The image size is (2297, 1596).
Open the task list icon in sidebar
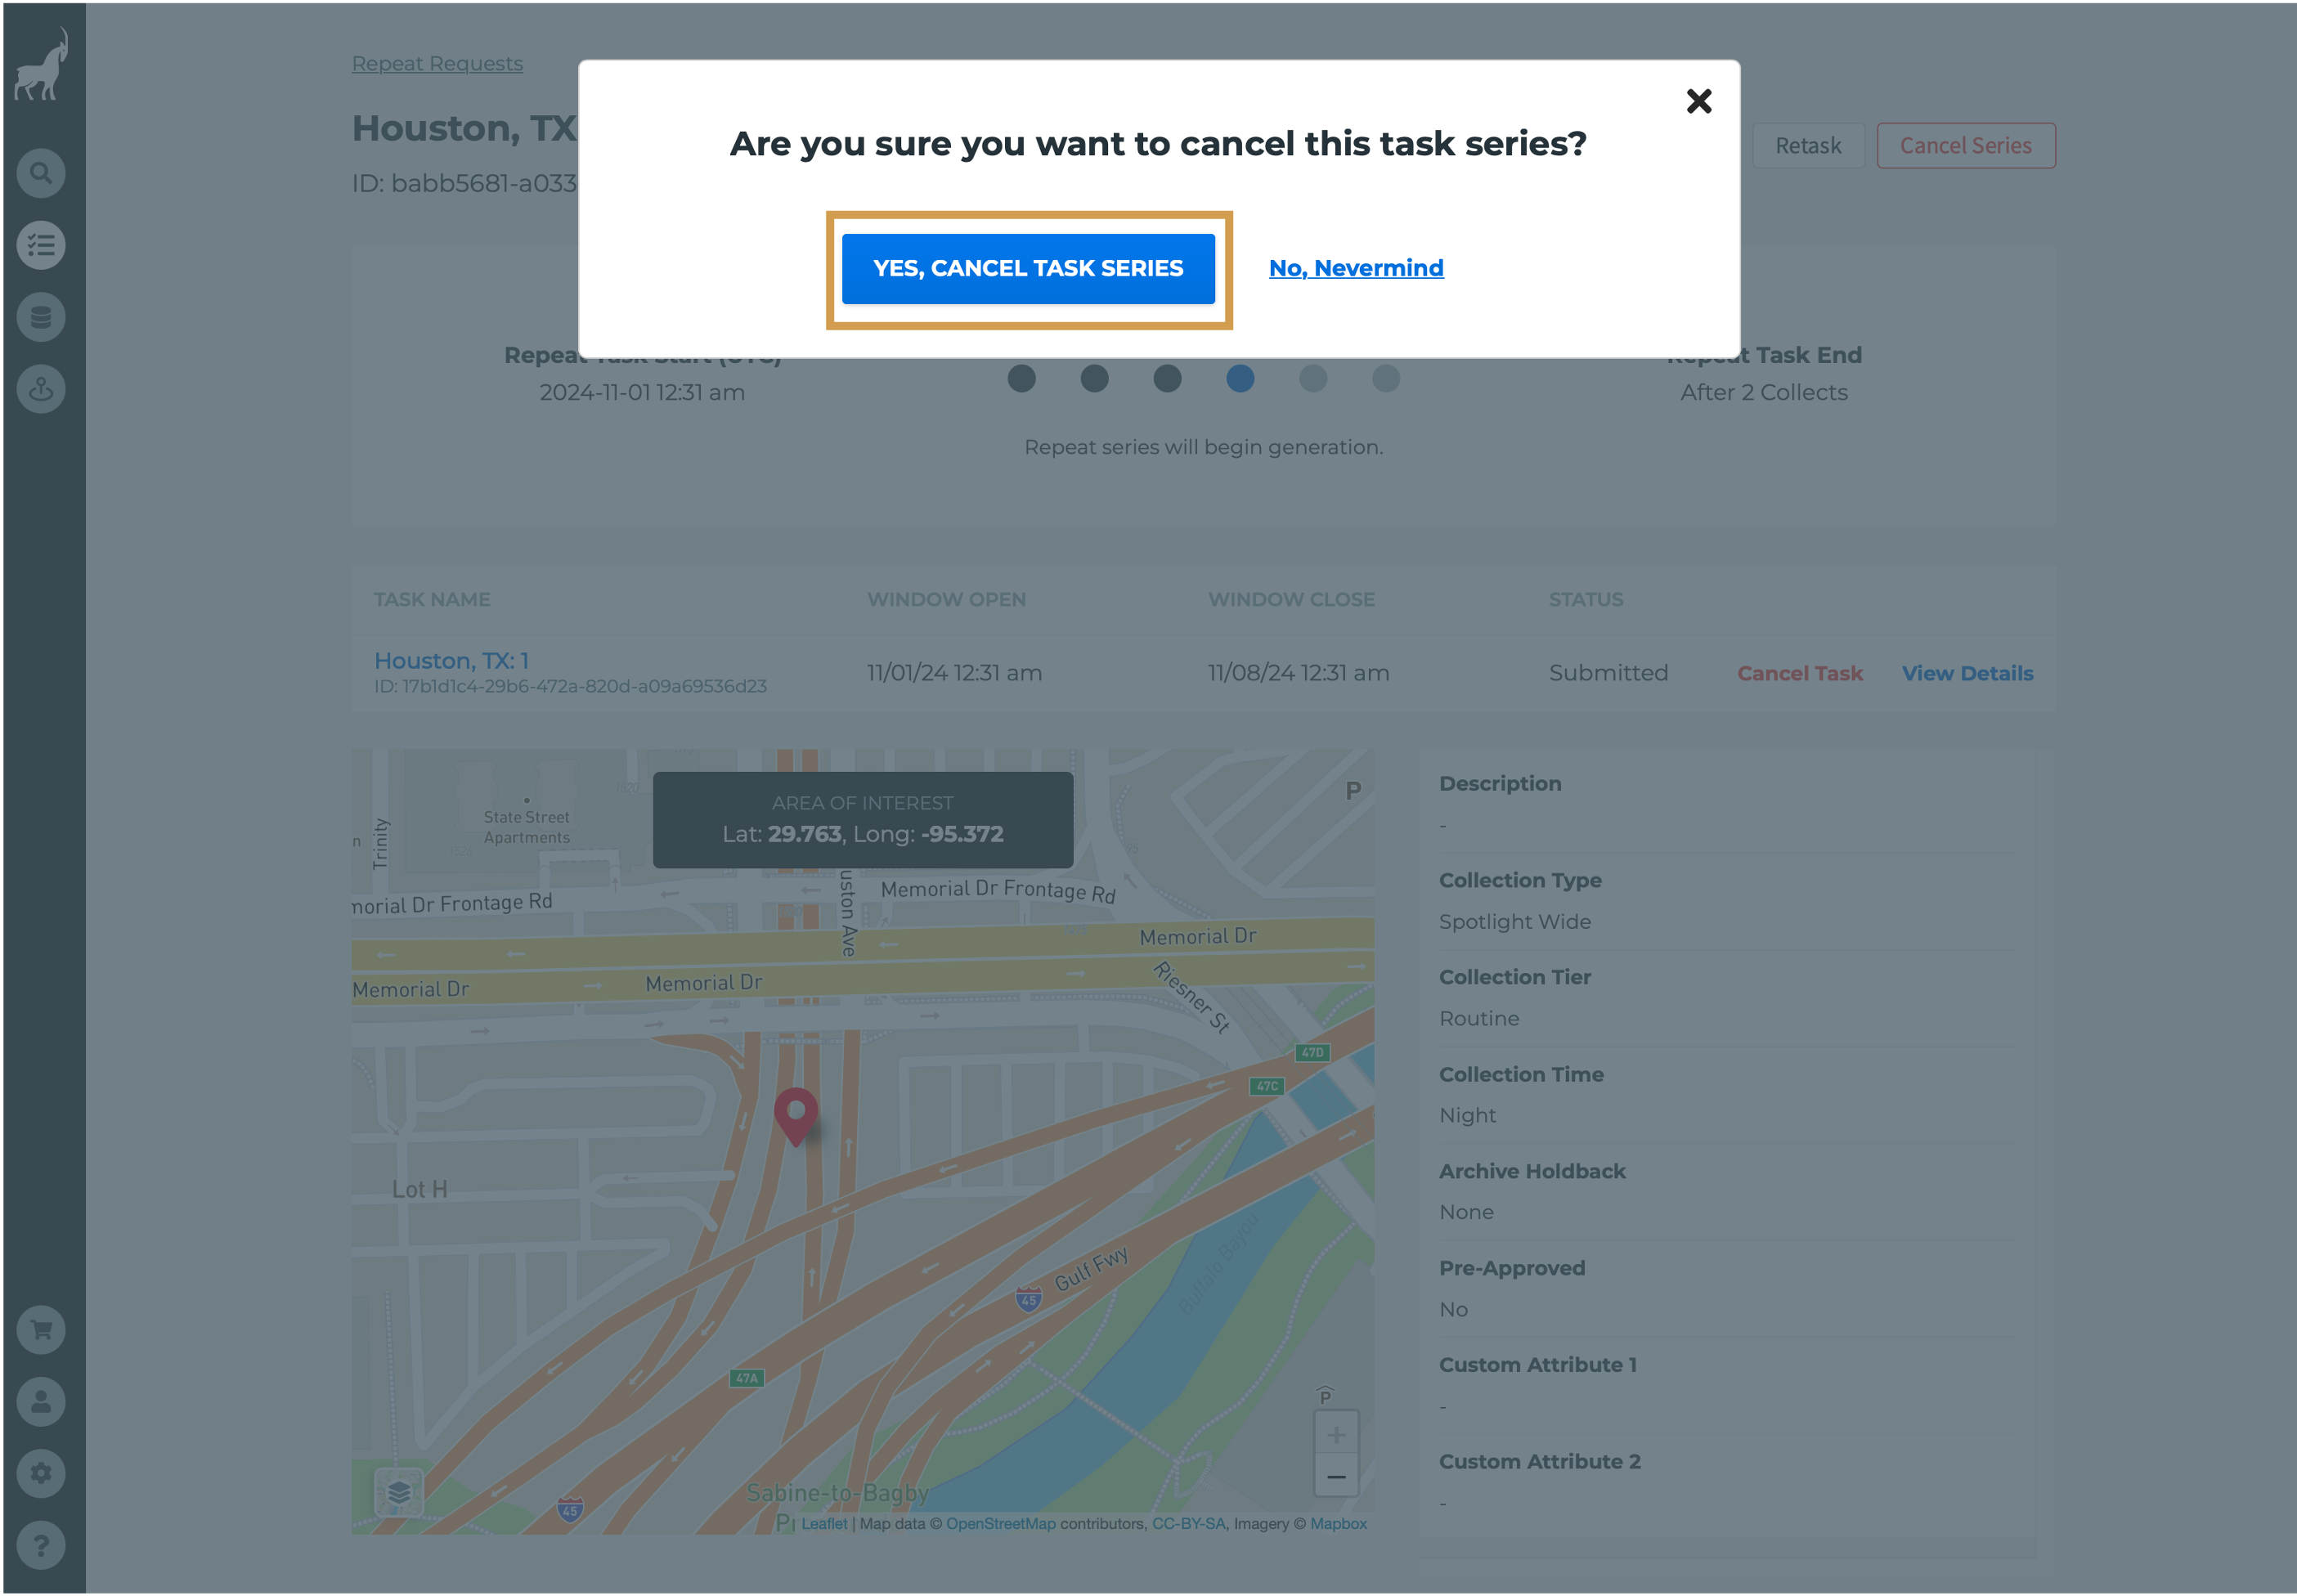pos(41,245)
